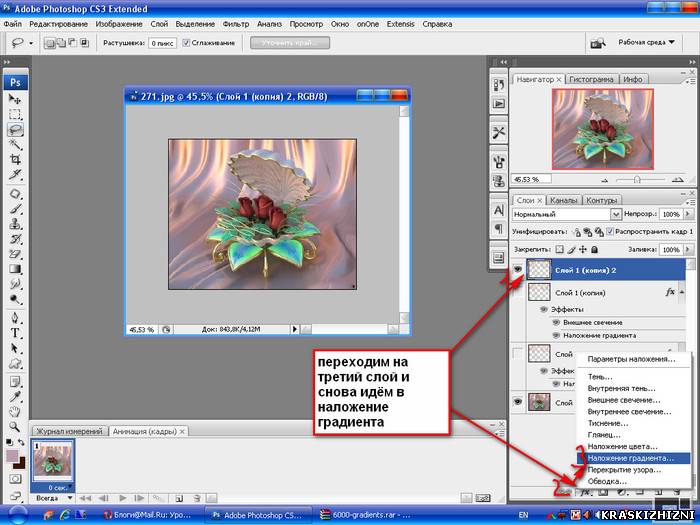Select the Move tool
This screenshot has height=525, width=700.
pos(15,99)
